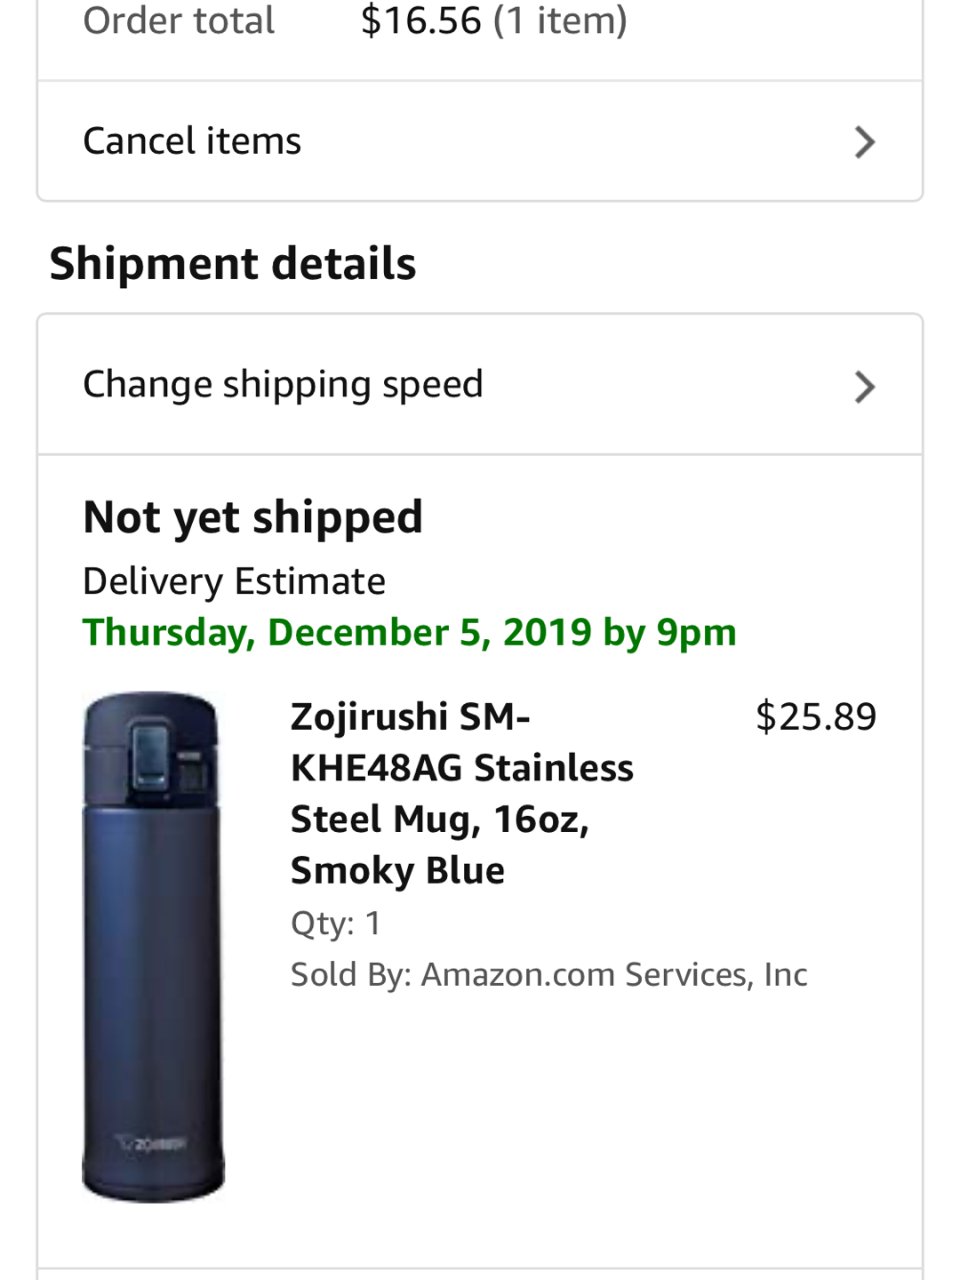Viewport: 960px width, 1280px height.
Task: Tap the green December 5, 2019 delivery date
Action: click(x=410, y=632)
